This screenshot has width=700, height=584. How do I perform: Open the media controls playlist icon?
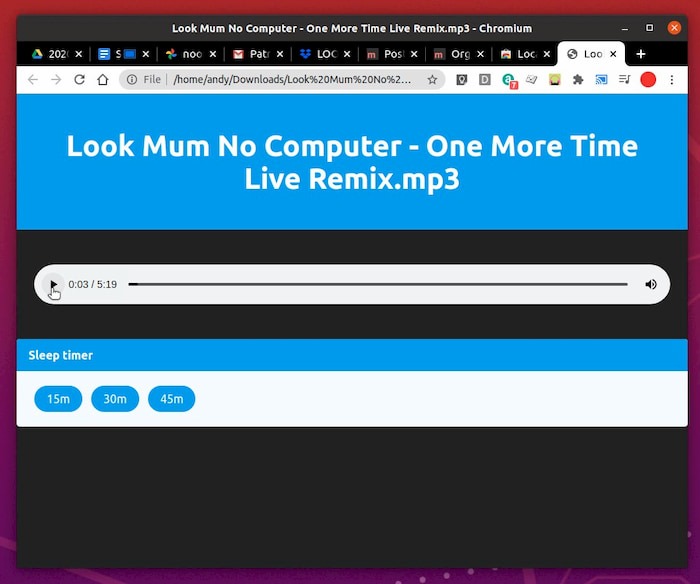(625, 79)
